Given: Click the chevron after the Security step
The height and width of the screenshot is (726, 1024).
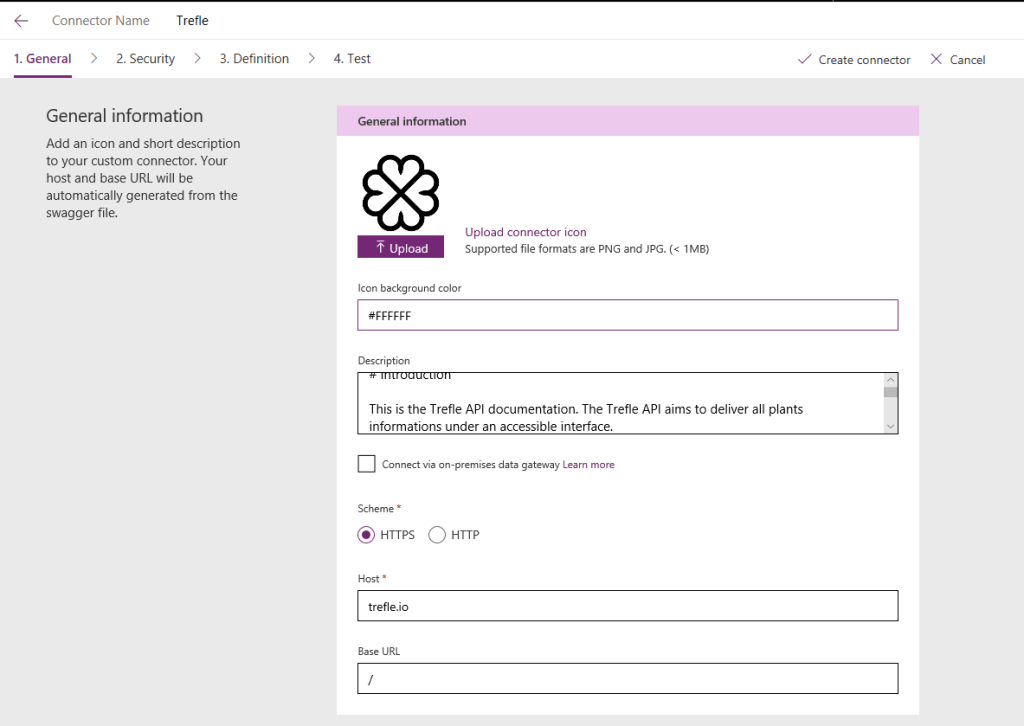Looking at the screenshot, I should [x=198, y=58].
